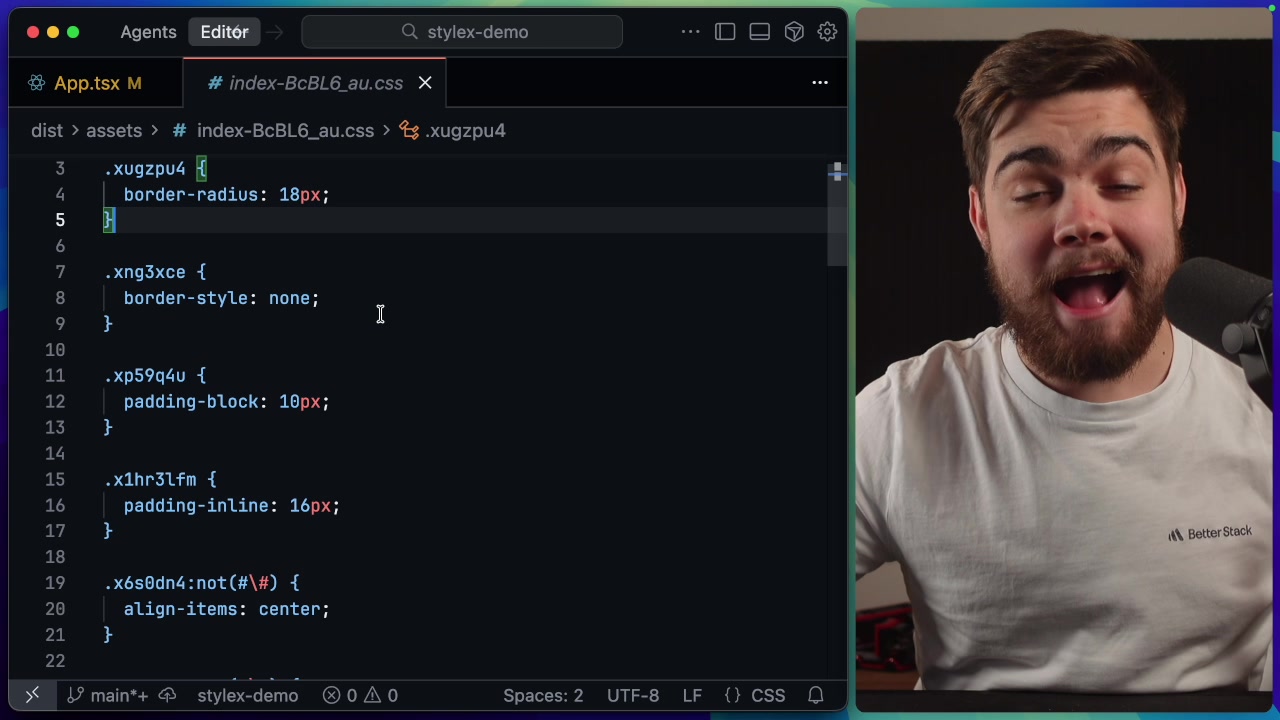Toggle the left dock panel icon
This screenshot has height=720, width=1280.
point(725,31)
